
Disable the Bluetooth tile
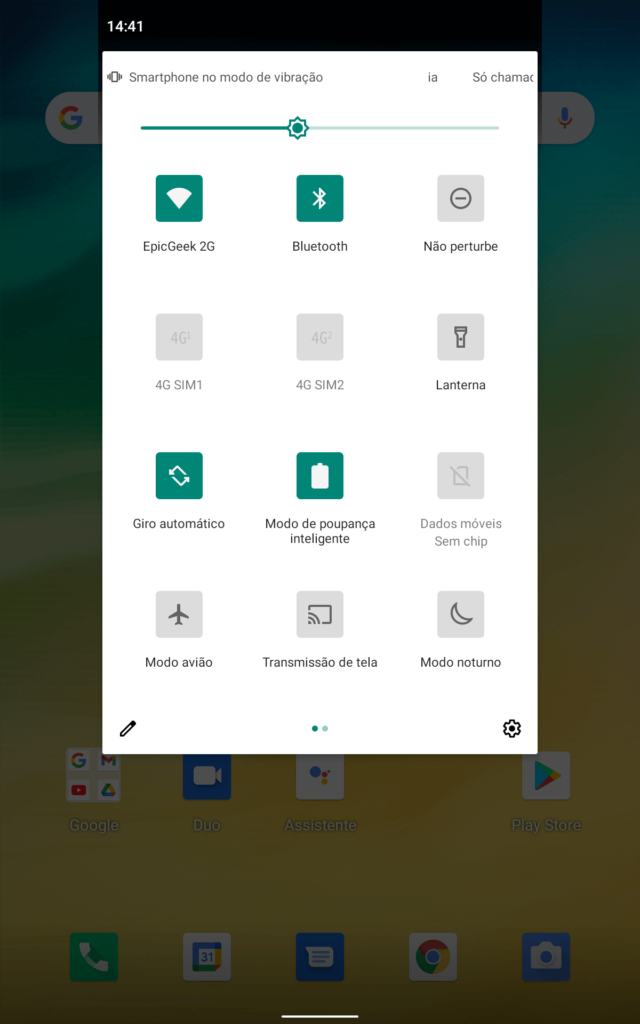(320, 198)
